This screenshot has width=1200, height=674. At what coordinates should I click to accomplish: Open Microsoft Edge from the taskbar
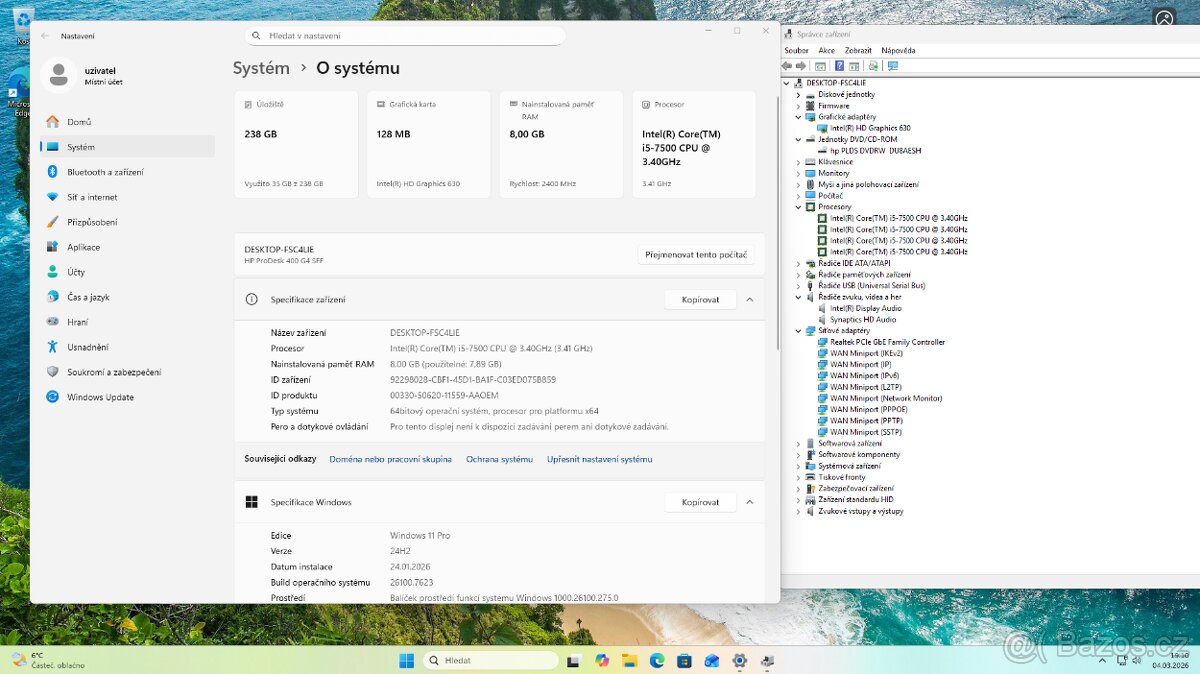click(x=657, y=660)
